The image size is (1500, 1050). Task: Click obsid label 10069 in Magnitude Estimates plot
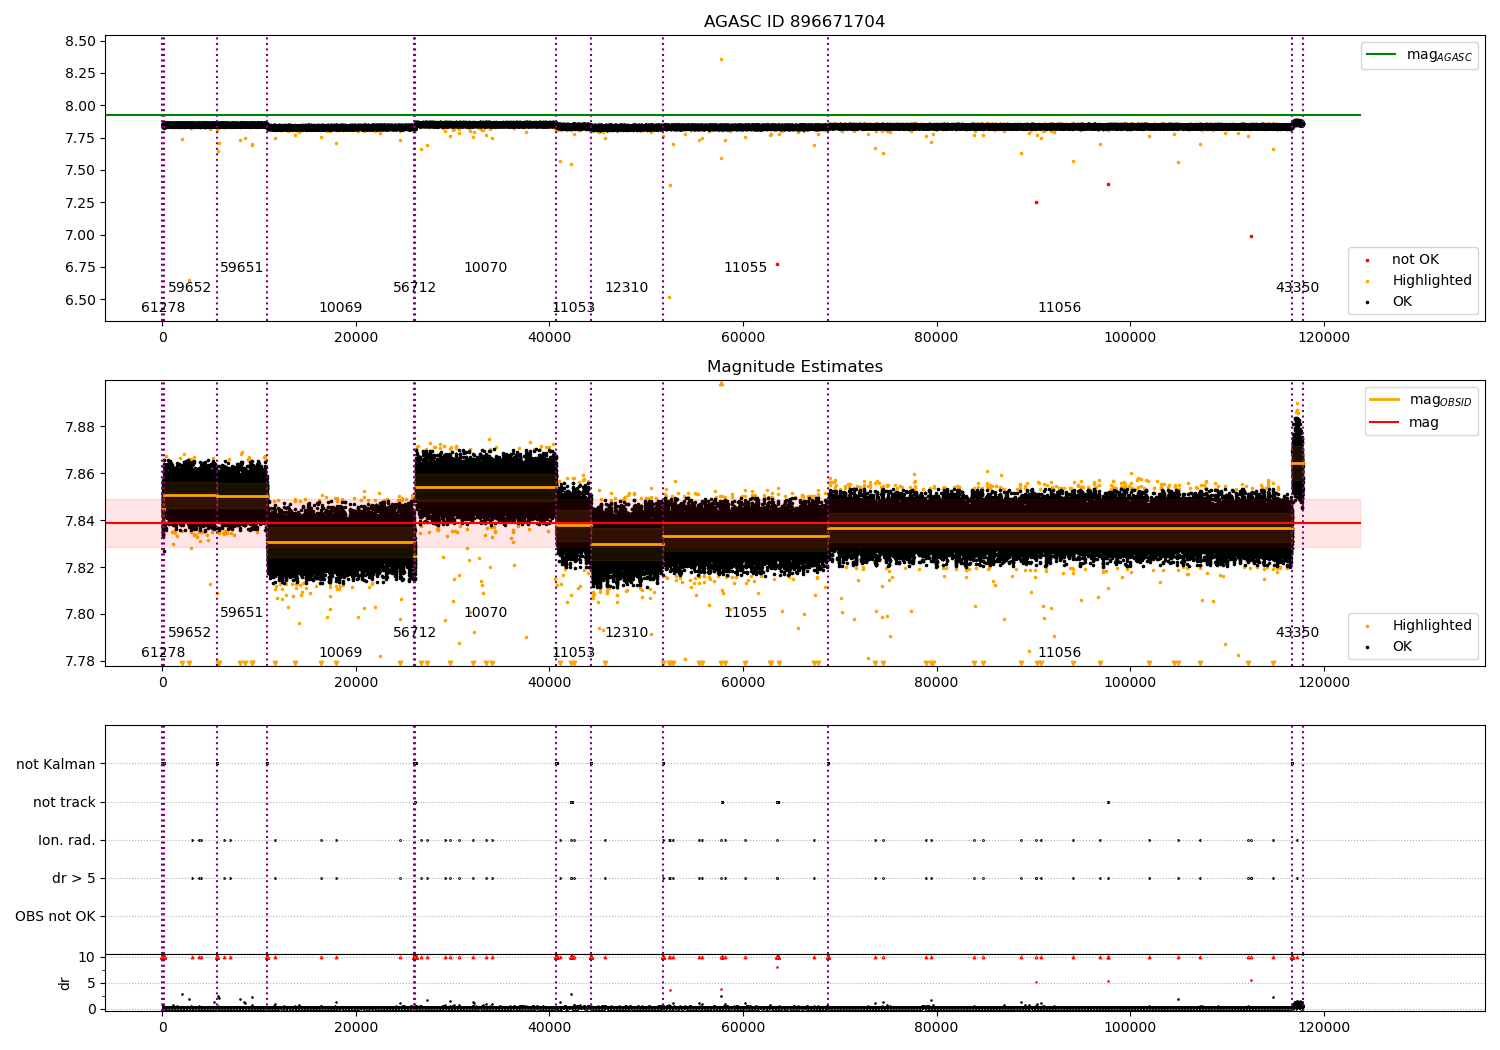click(x=341, y=653)
